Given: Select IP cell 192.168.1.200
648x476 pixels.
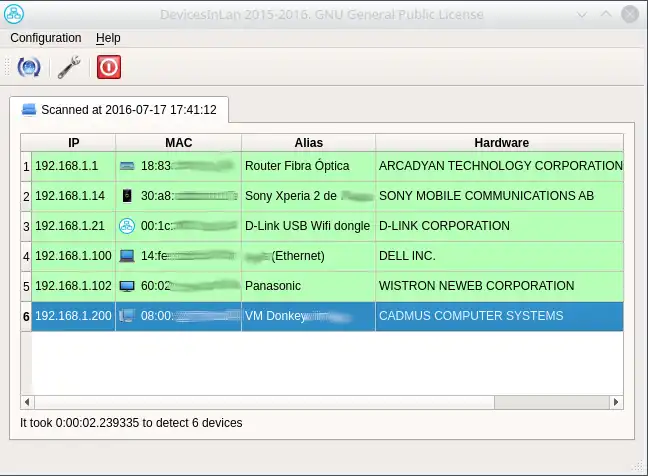Looking at the screenshot, I should (x=74, y=316).
